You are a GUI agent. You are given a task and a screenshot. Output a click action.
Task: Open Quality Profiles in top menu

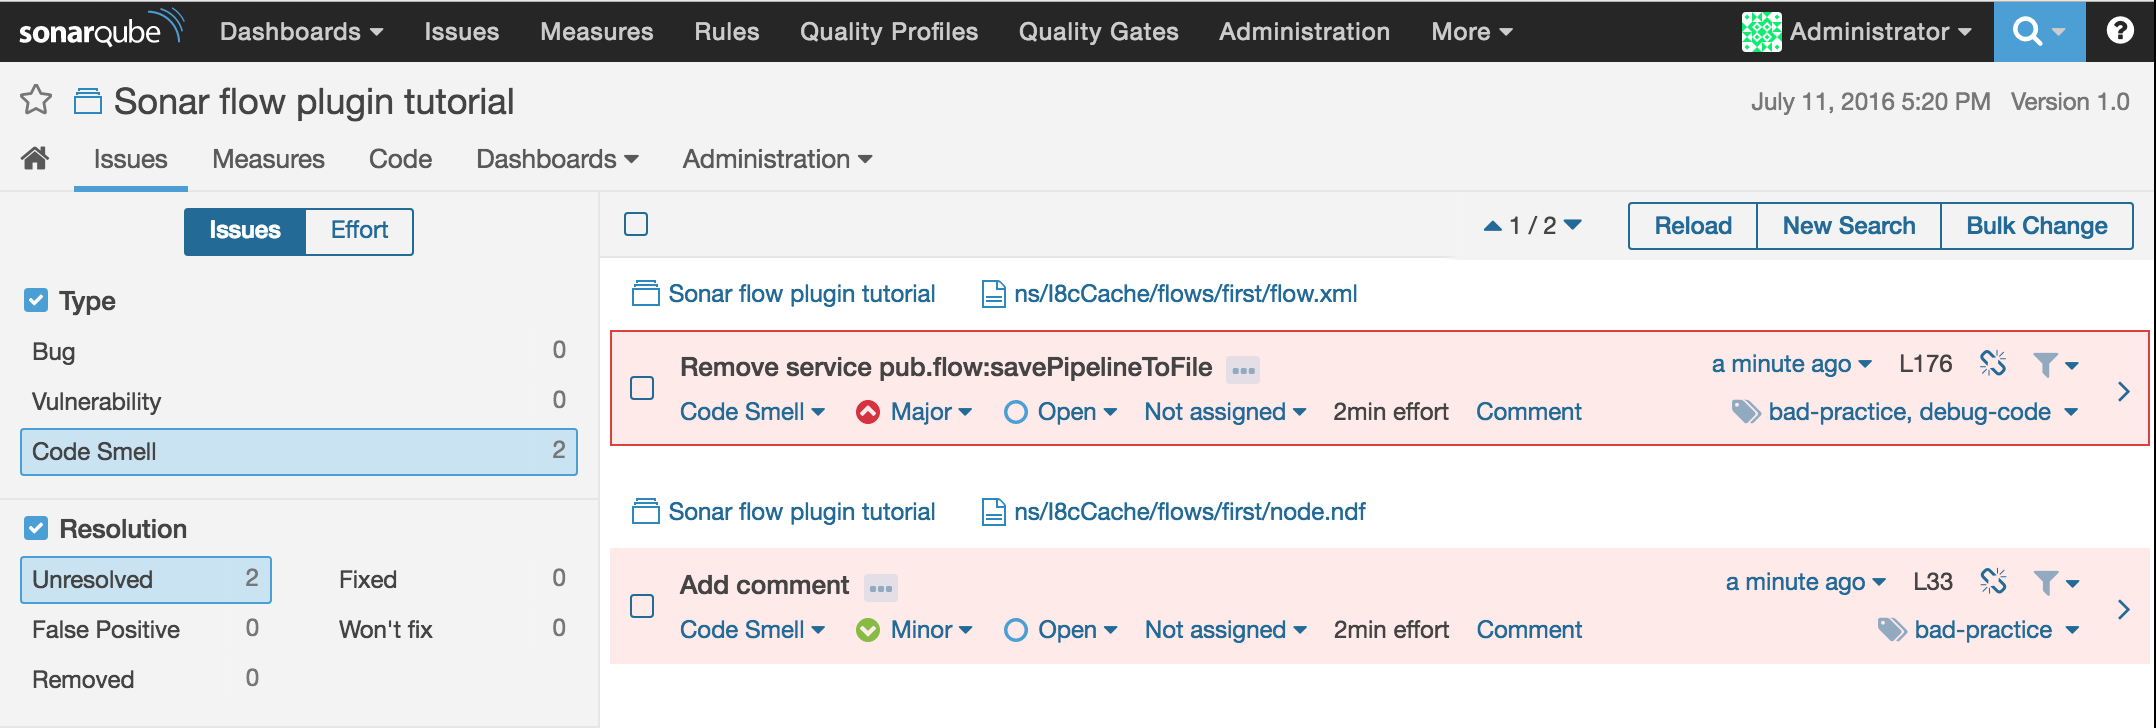coord(888,32)
